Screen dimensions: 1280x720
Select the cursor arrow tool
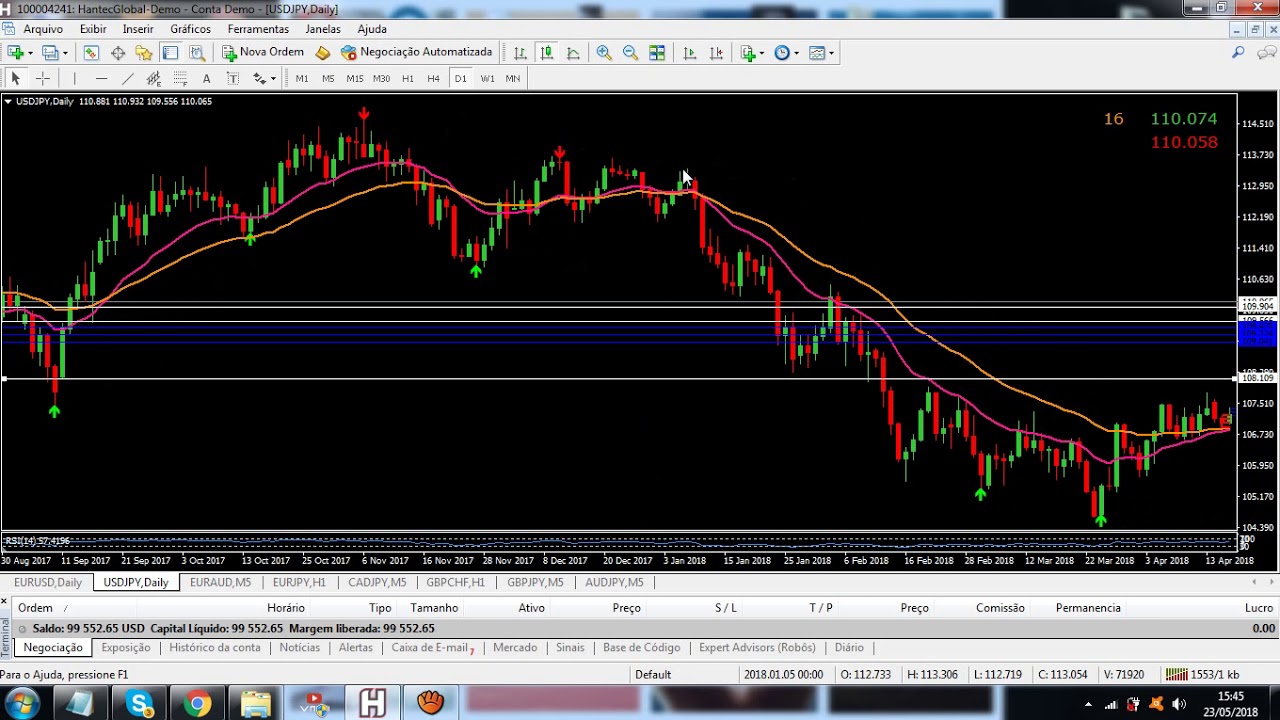pyautogui.click(x=15, y=78)
